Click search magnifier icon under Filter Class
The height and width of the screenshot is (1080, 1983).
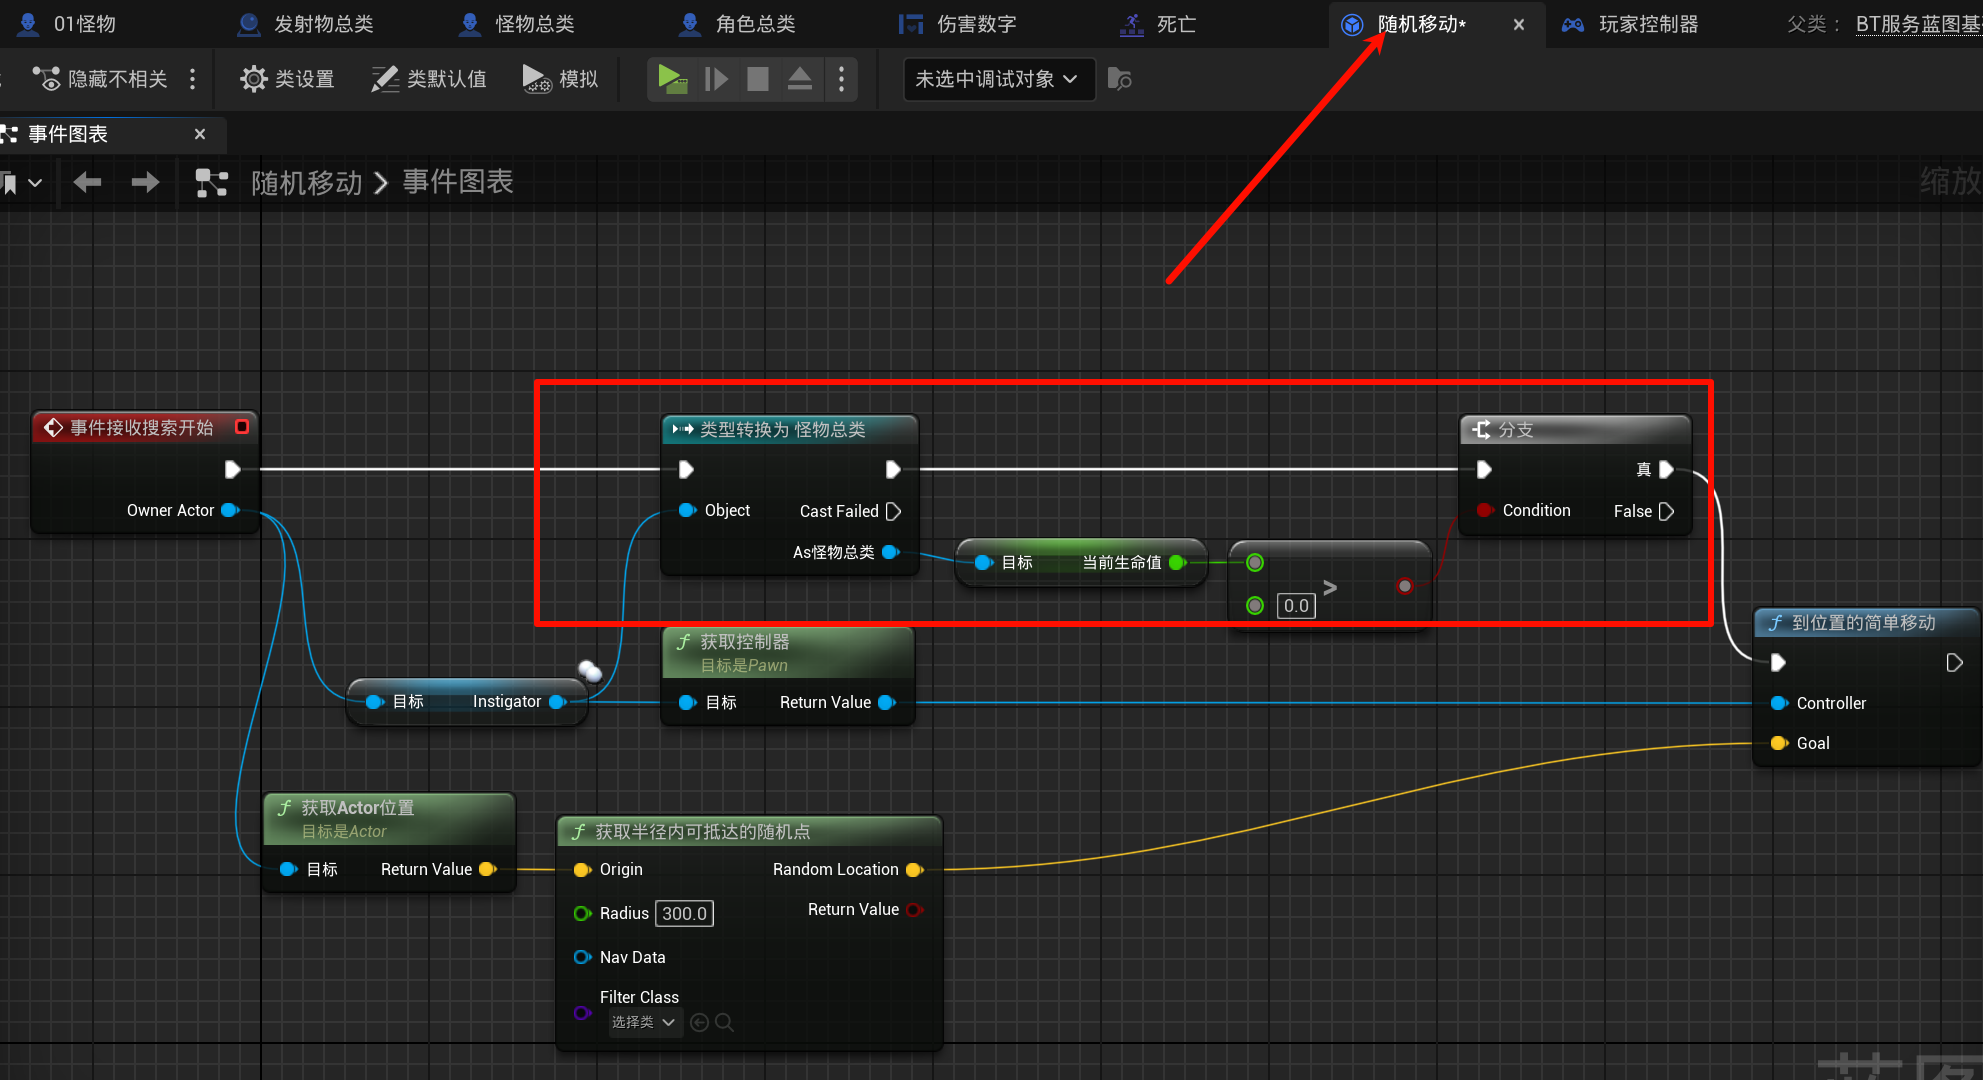[725, 1022]
